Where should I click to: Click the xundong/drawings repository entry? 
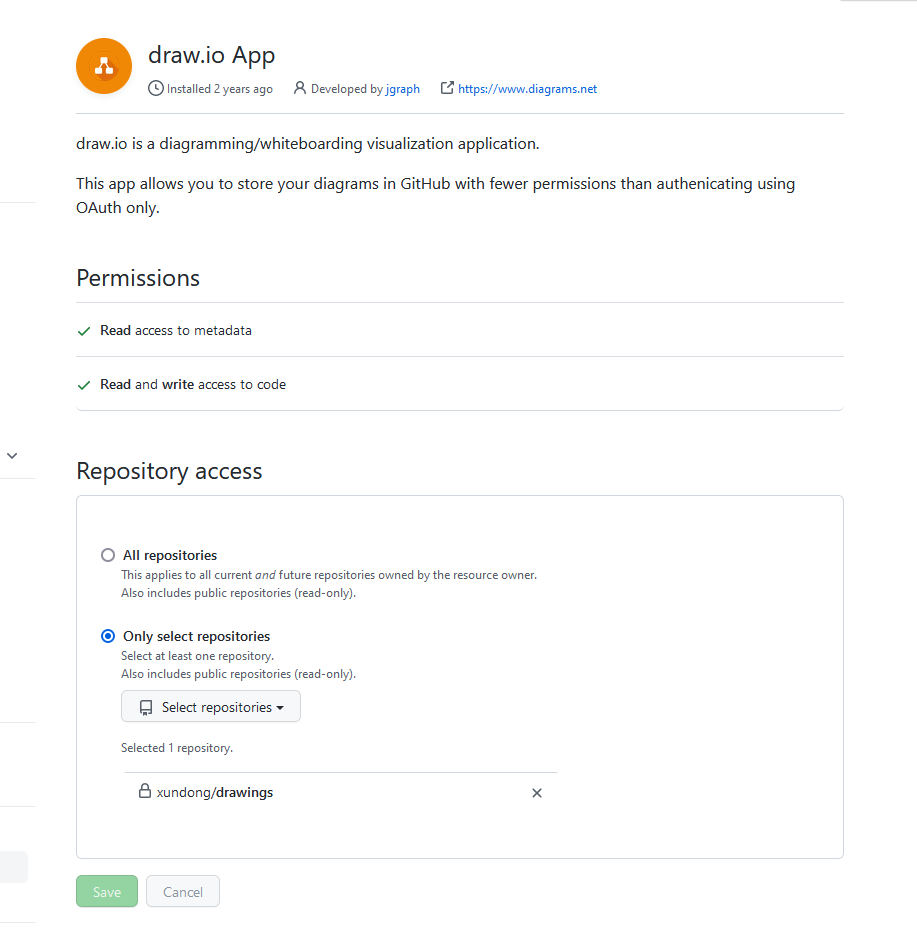click(214, 791)
